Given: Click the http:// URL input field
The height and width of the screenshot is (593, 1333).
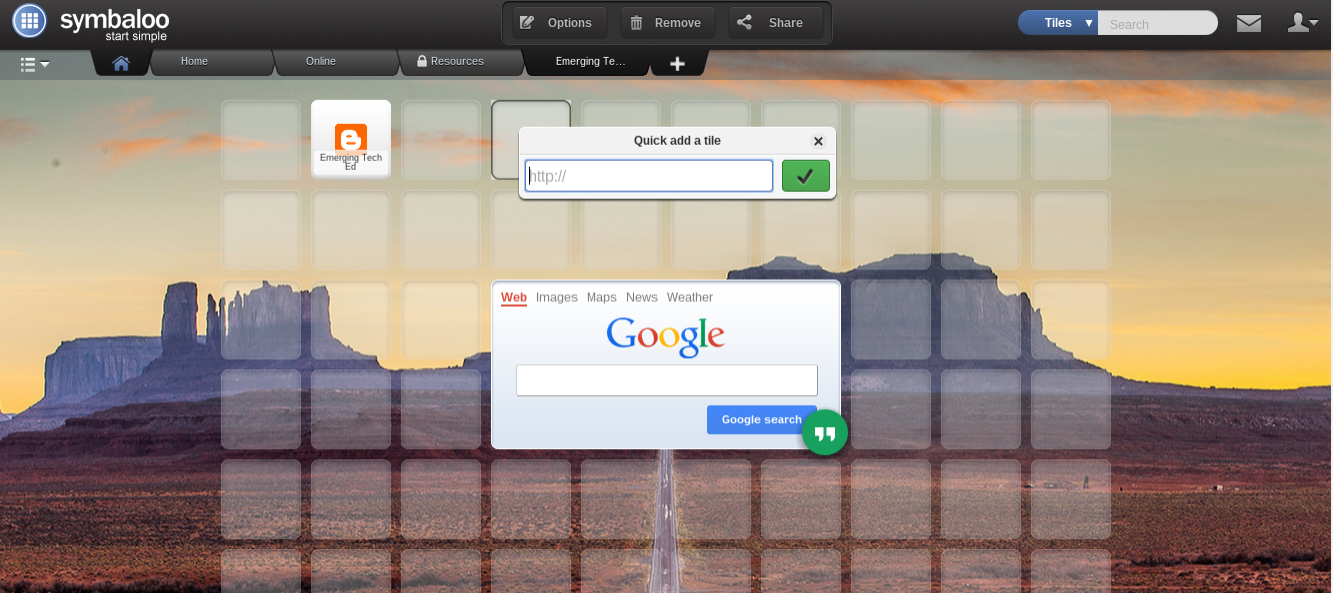Looking at the screenshot, I should (649, 176).
